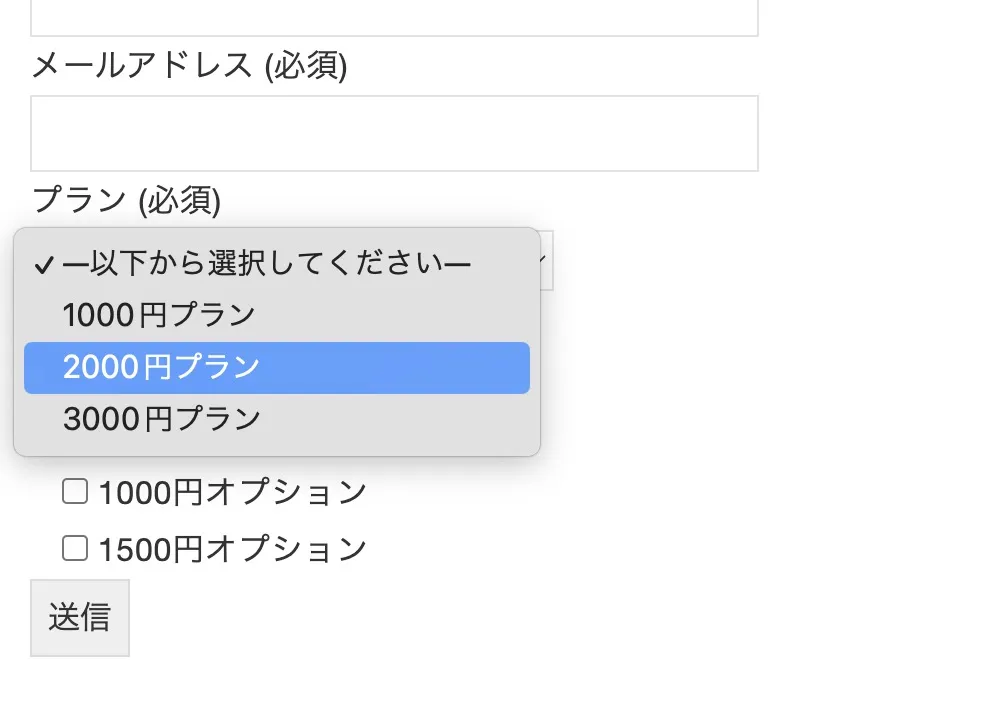This screenshot has width=1002, height=708.
Task: Click the 送信 button to send the form
Action: click(80, 617)
